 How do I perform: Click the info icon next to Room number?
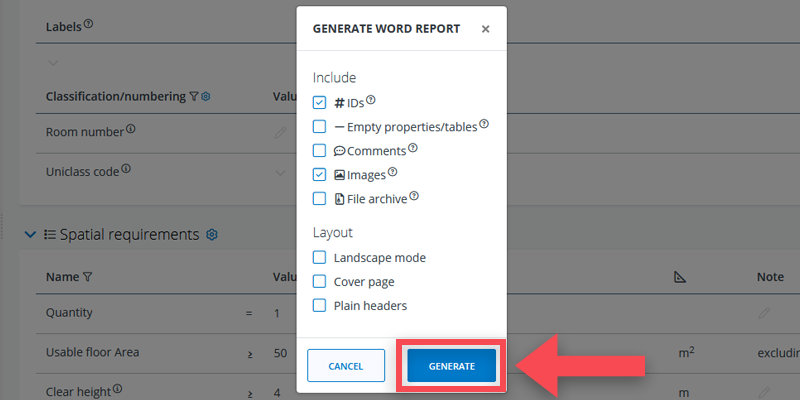pos(131,129)
